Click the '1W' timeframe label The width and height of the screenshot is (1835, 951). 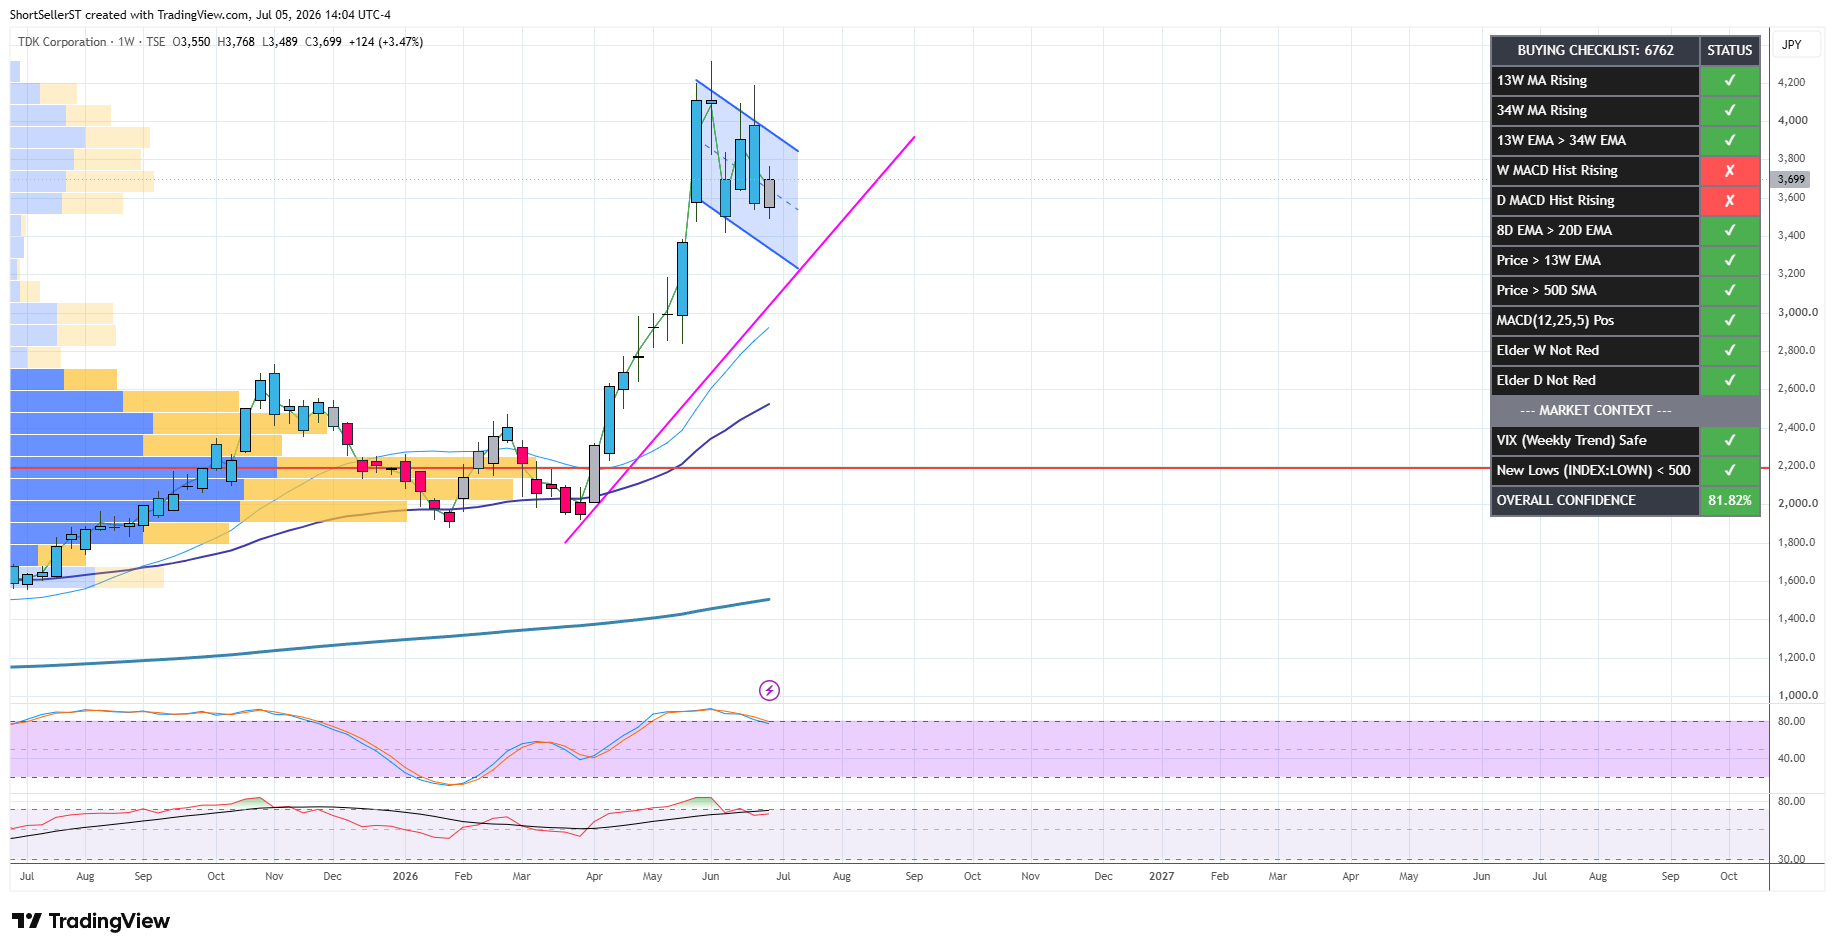click(126, 42)
